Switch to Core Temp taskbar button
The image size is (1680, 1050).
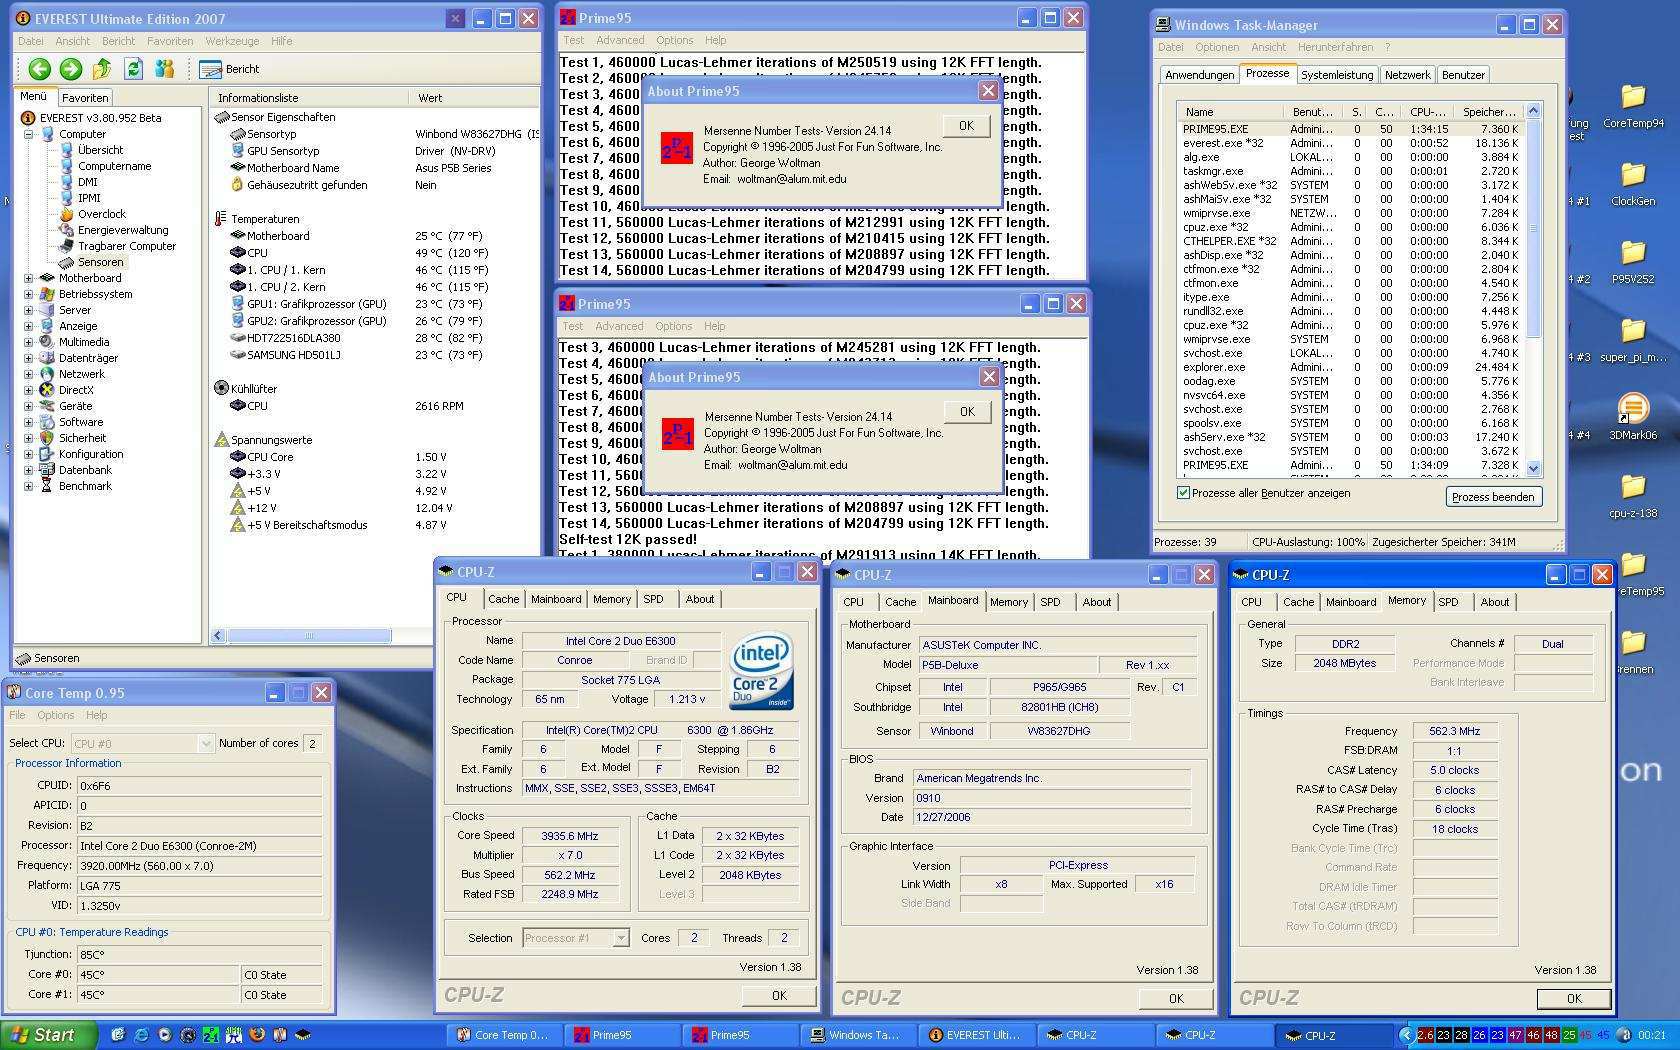505,1035
